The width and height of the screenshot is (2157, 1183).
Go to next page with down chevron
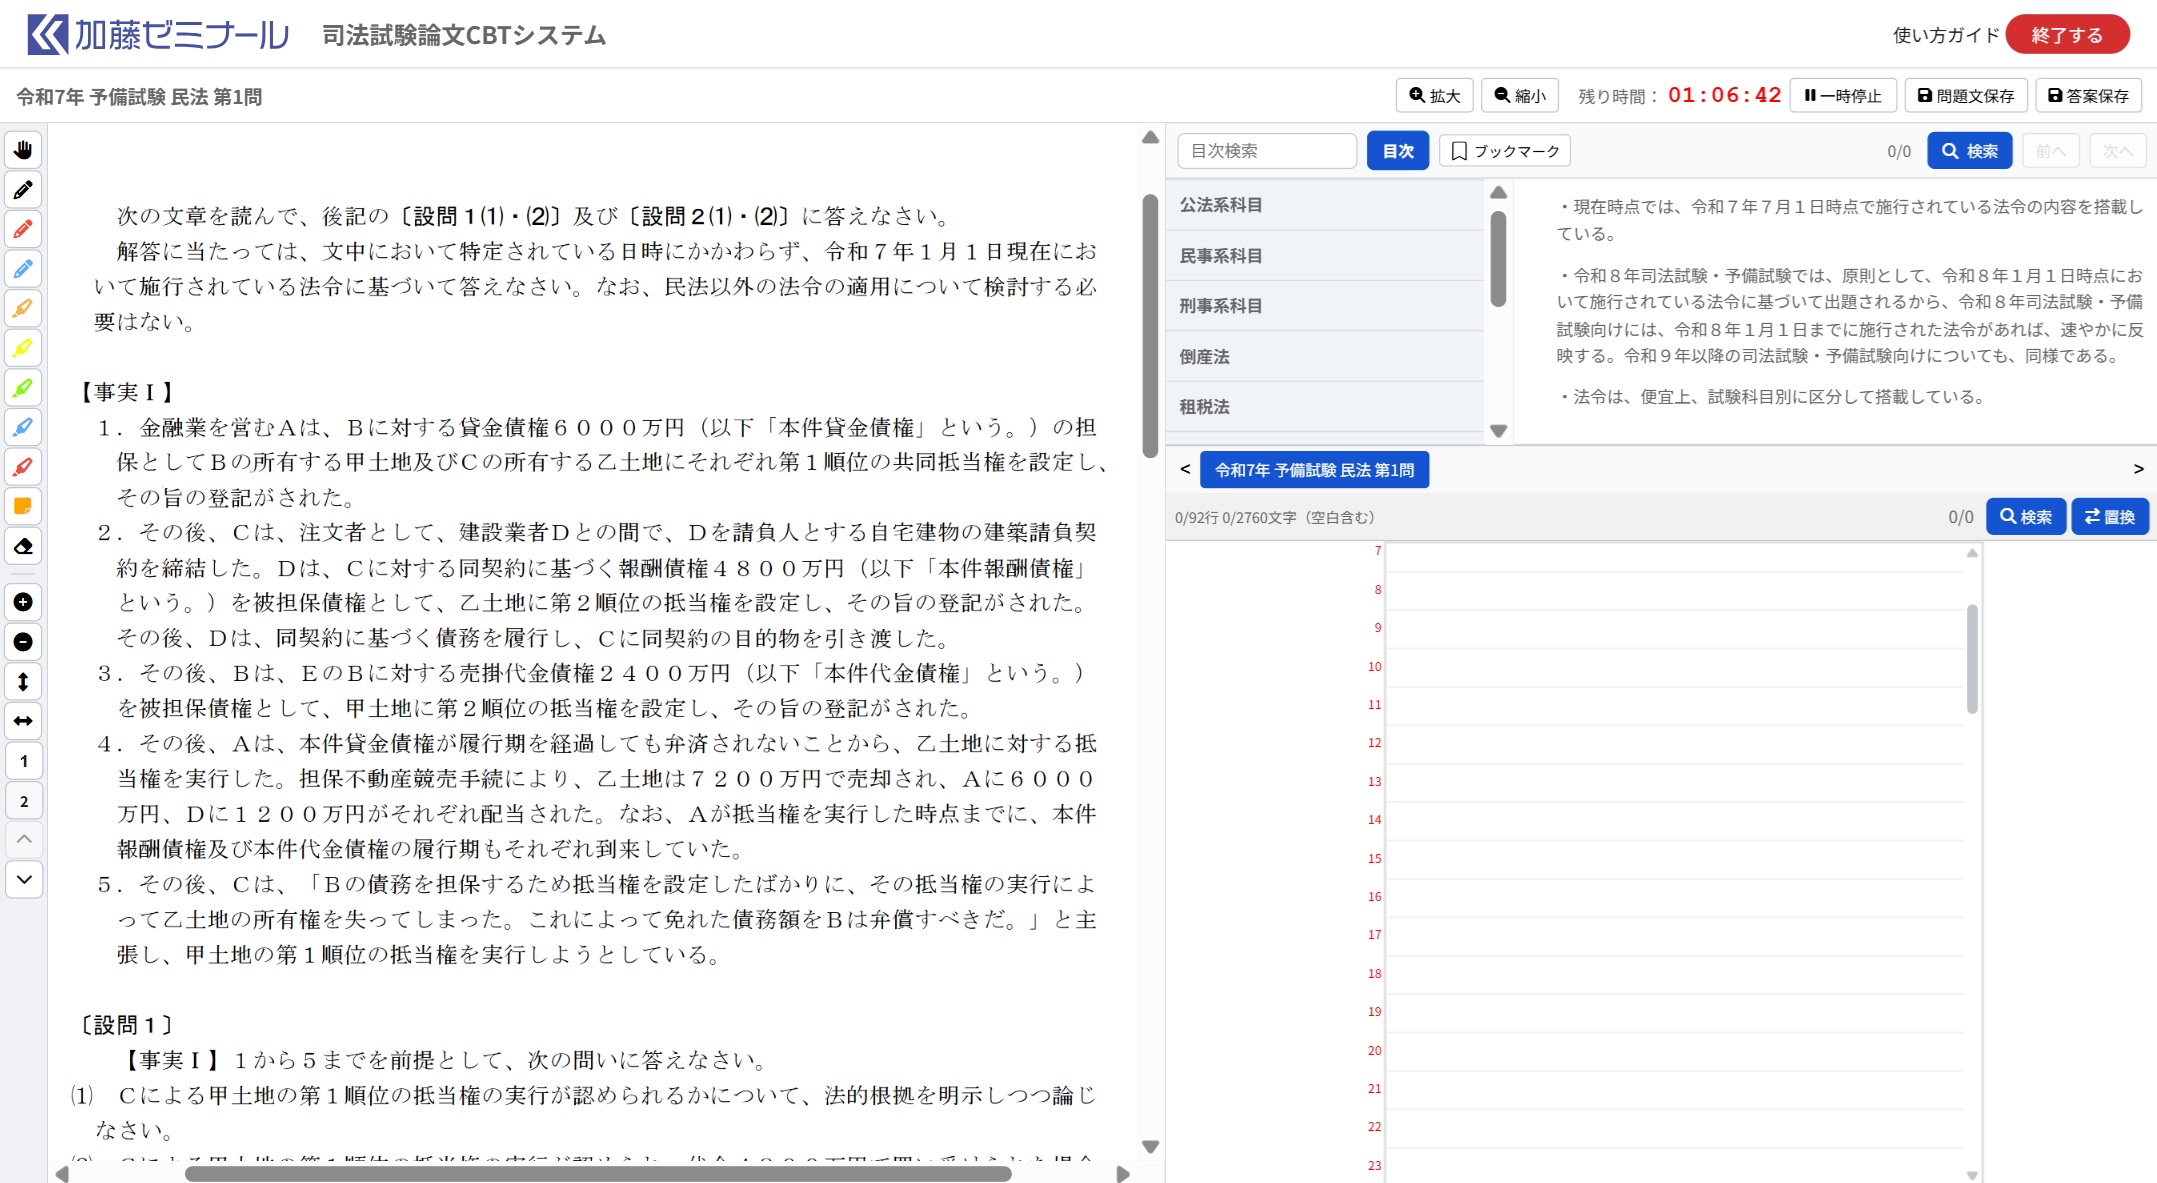coord(23,880)
